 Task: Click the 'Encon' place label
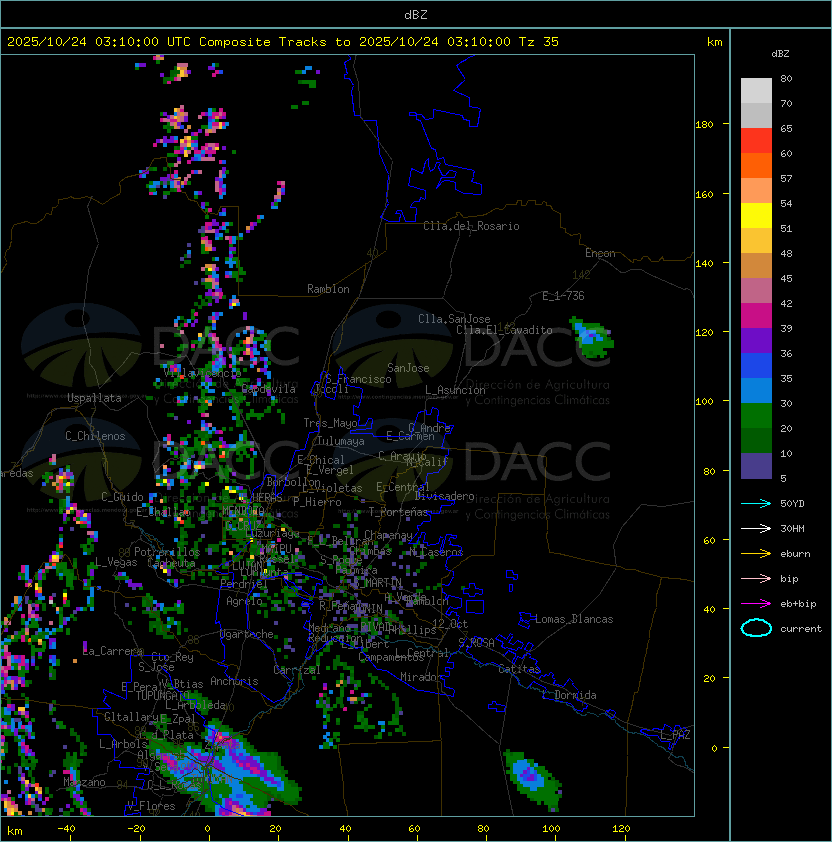point(600,253)
